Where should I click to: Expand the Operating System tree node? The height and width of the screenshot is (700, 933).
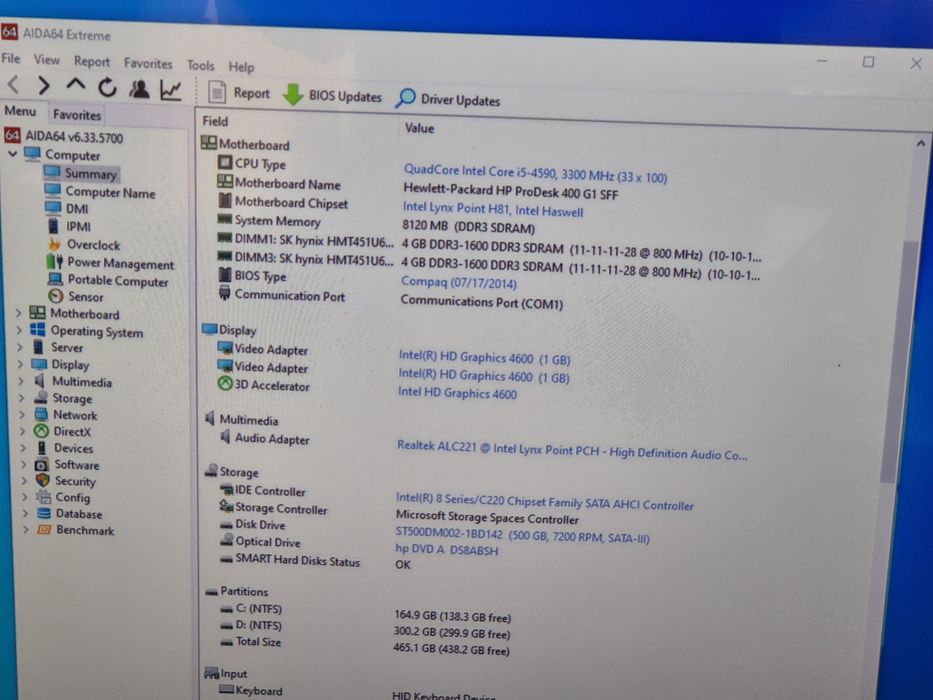pos(19,330)
